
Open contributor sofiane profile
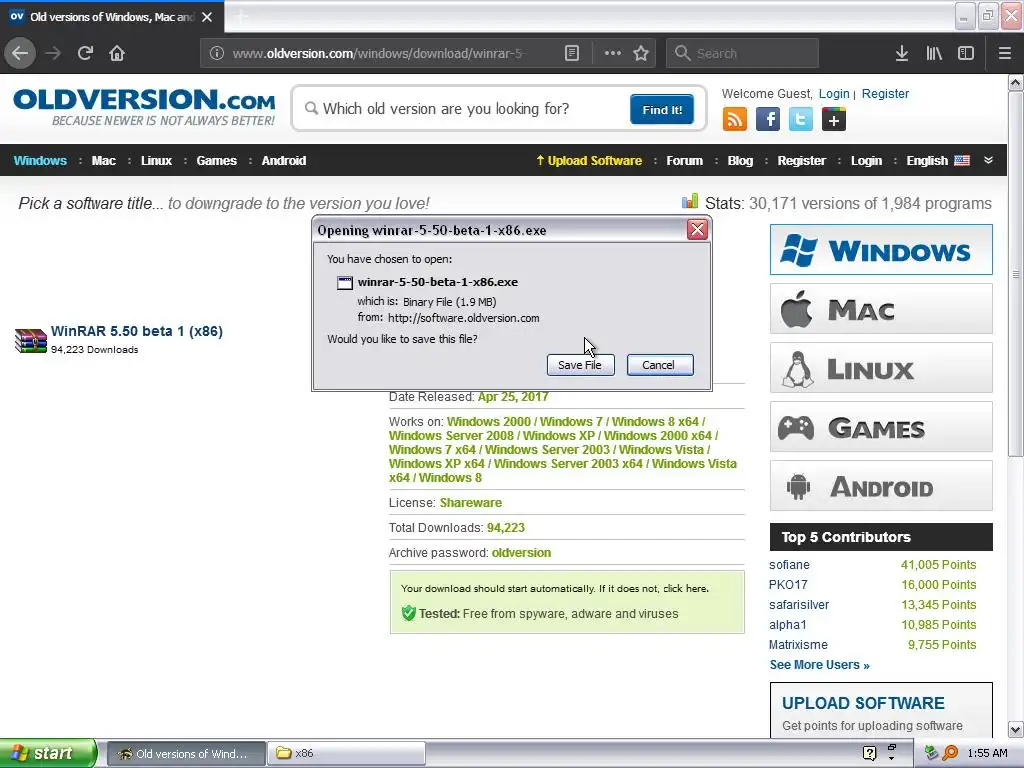tap(789, 565)
